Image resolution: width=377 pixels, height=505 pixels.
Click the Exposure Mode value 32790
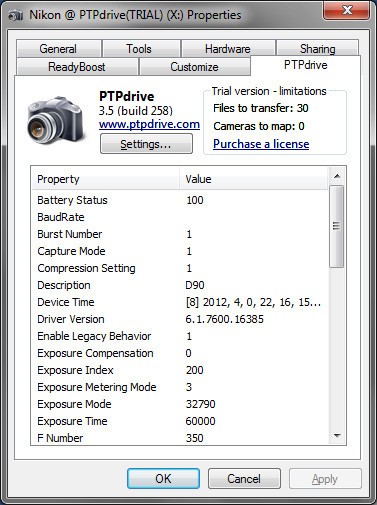(200, 404)
